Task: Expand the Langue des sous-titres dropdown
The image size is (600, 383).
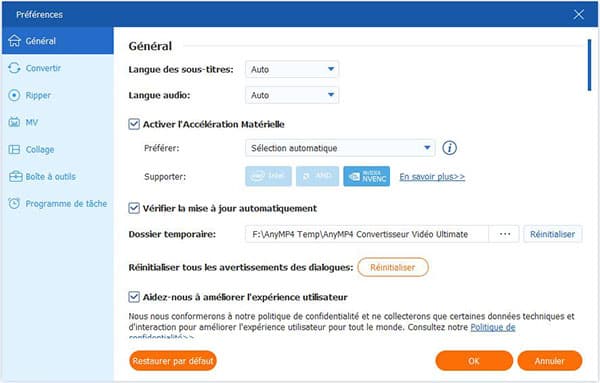Action: click(x=292, y=69)
